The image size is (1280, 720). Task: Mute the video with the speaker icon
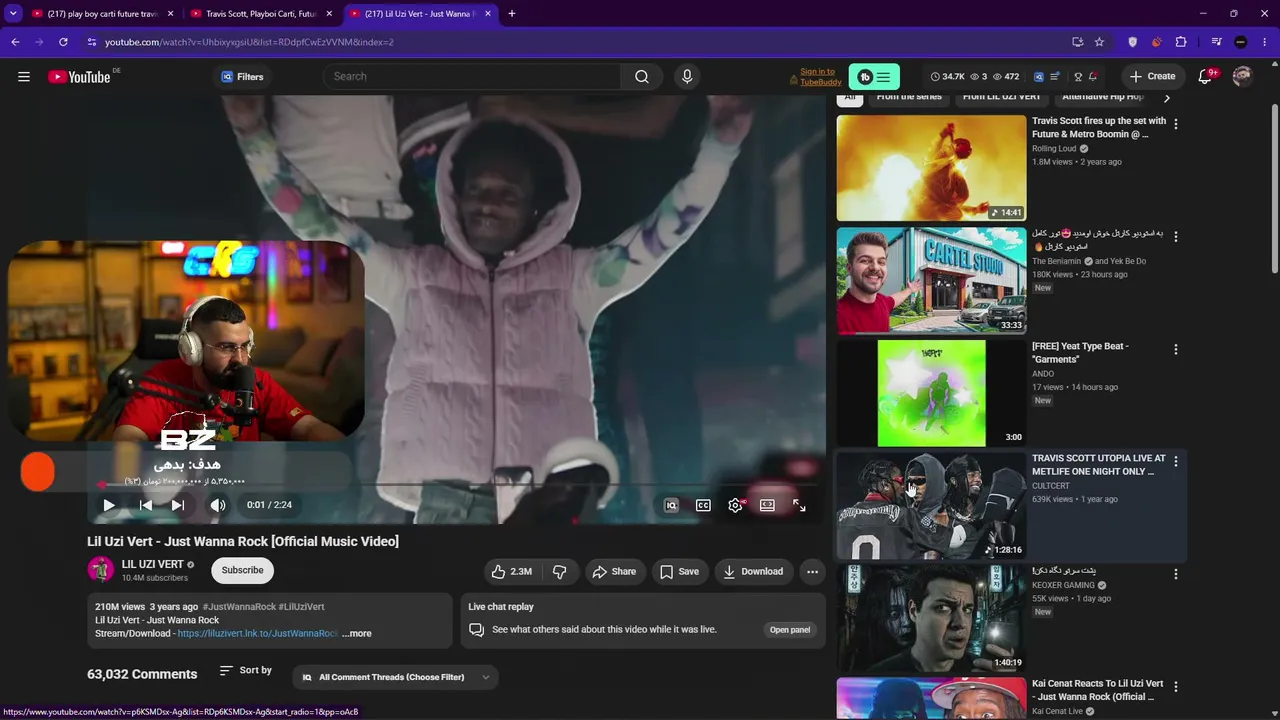click(x=218, y=506)
